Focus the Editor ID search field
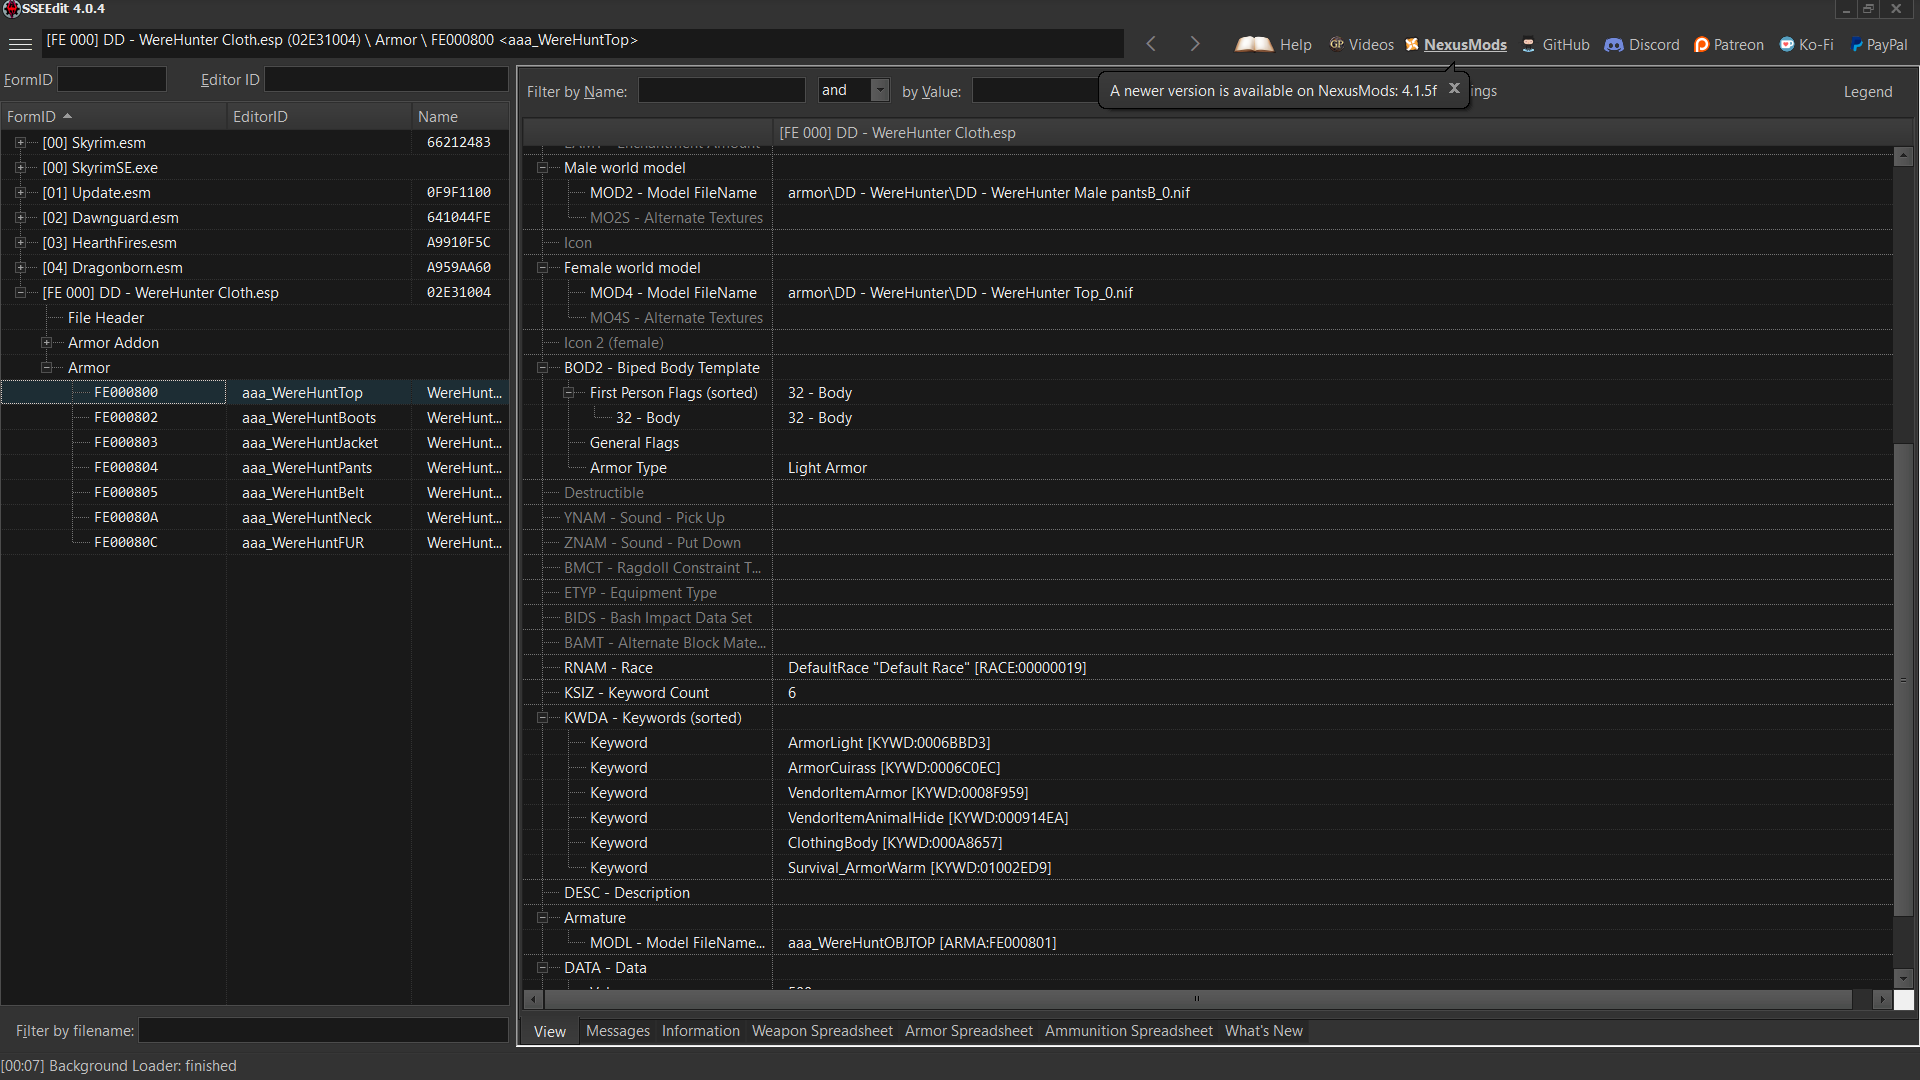The height and width of the screenshot is (1080, 1920). pyautogui.click(x=386, y=79)
